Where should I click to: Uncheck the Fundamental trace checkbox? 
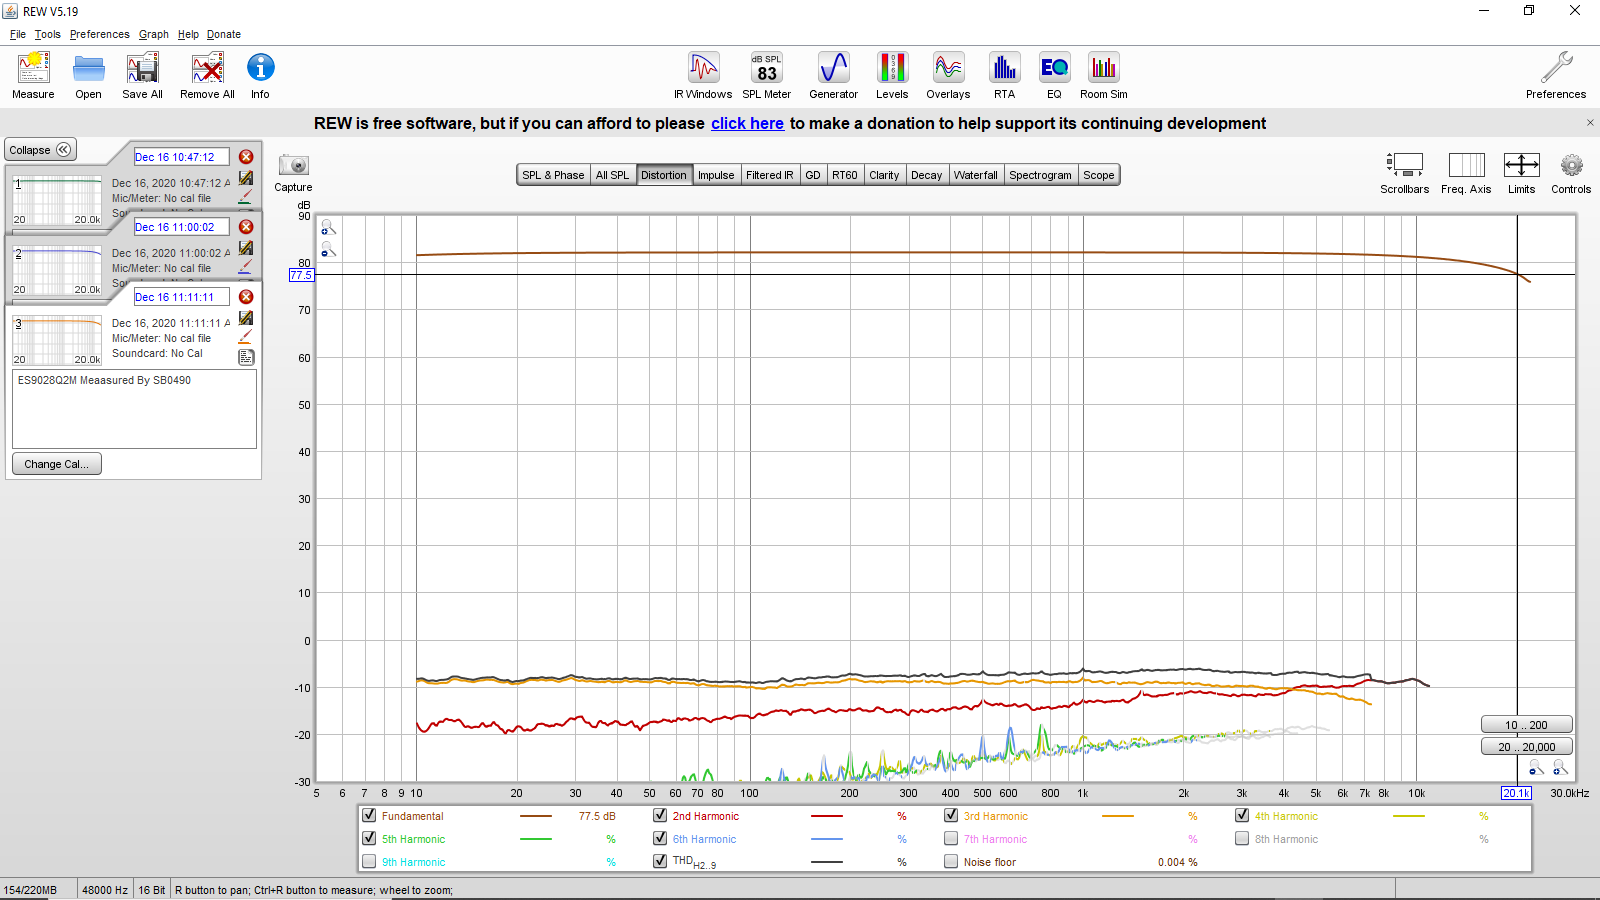[369, 815]
